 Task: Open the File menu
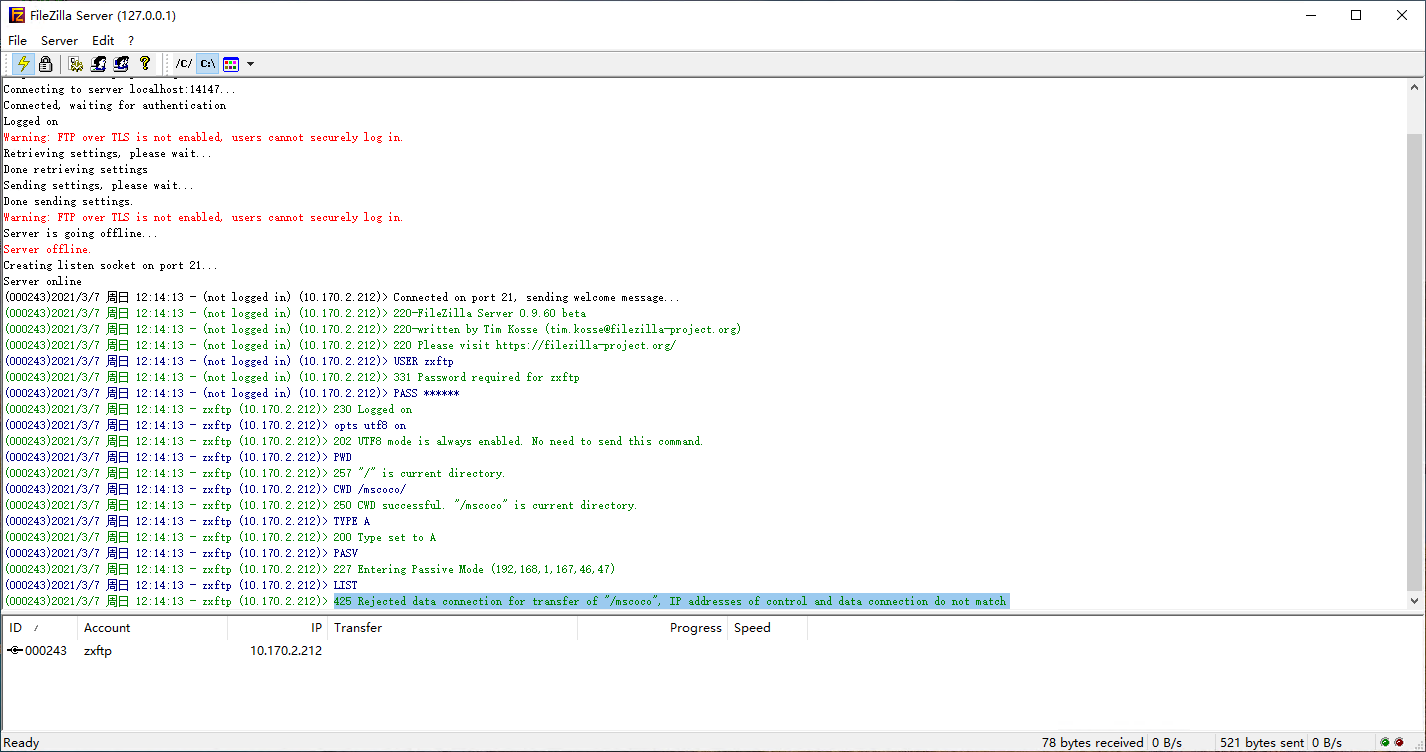pos(17,41)
